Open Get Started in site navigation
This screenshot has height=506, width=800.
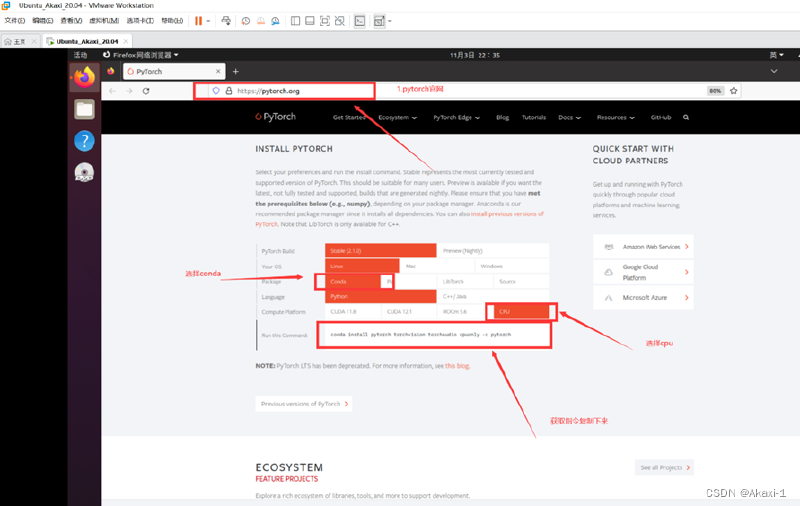pos(349,117)
